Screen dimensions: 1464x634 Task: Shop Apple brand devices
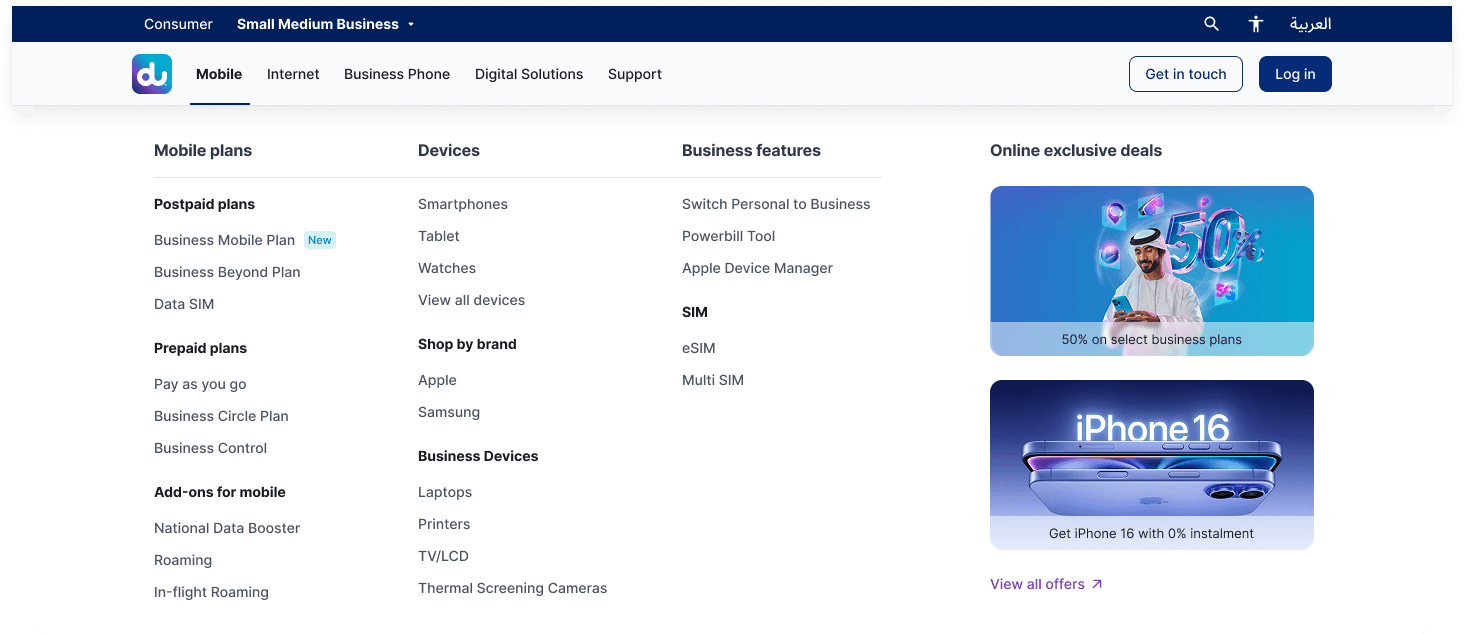pos(437,380)
